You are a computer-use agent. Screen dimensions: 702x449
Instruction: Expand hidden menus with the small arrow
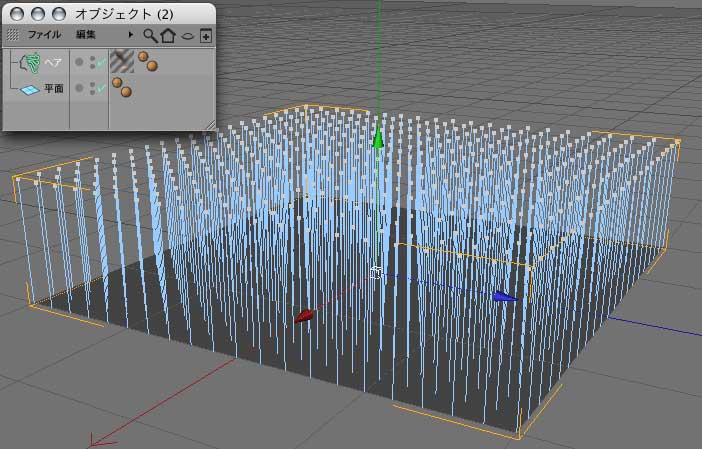pyautogui.click(x=131, y=34)
